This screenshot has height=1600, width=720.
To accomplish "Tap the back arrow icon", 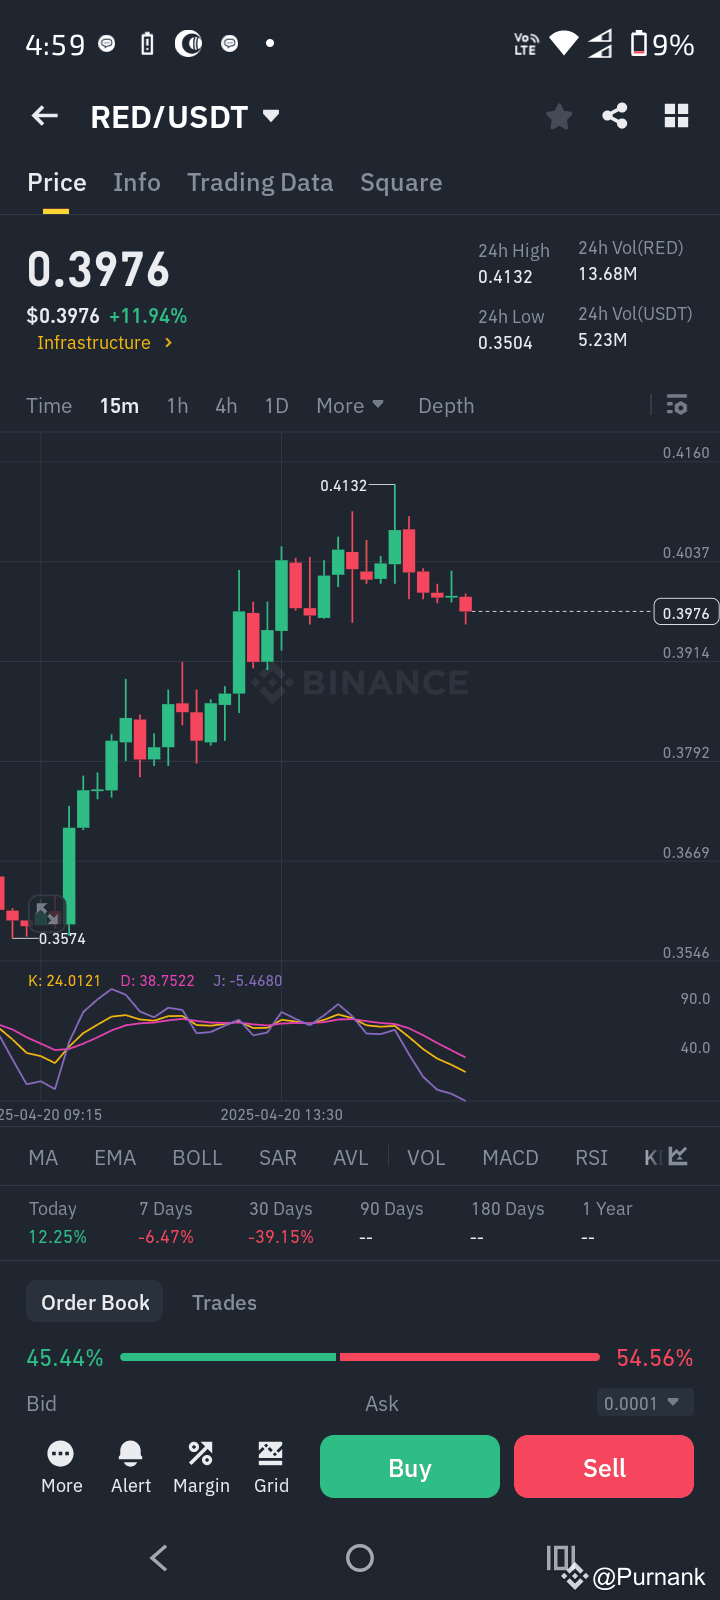I will point(45,116).
